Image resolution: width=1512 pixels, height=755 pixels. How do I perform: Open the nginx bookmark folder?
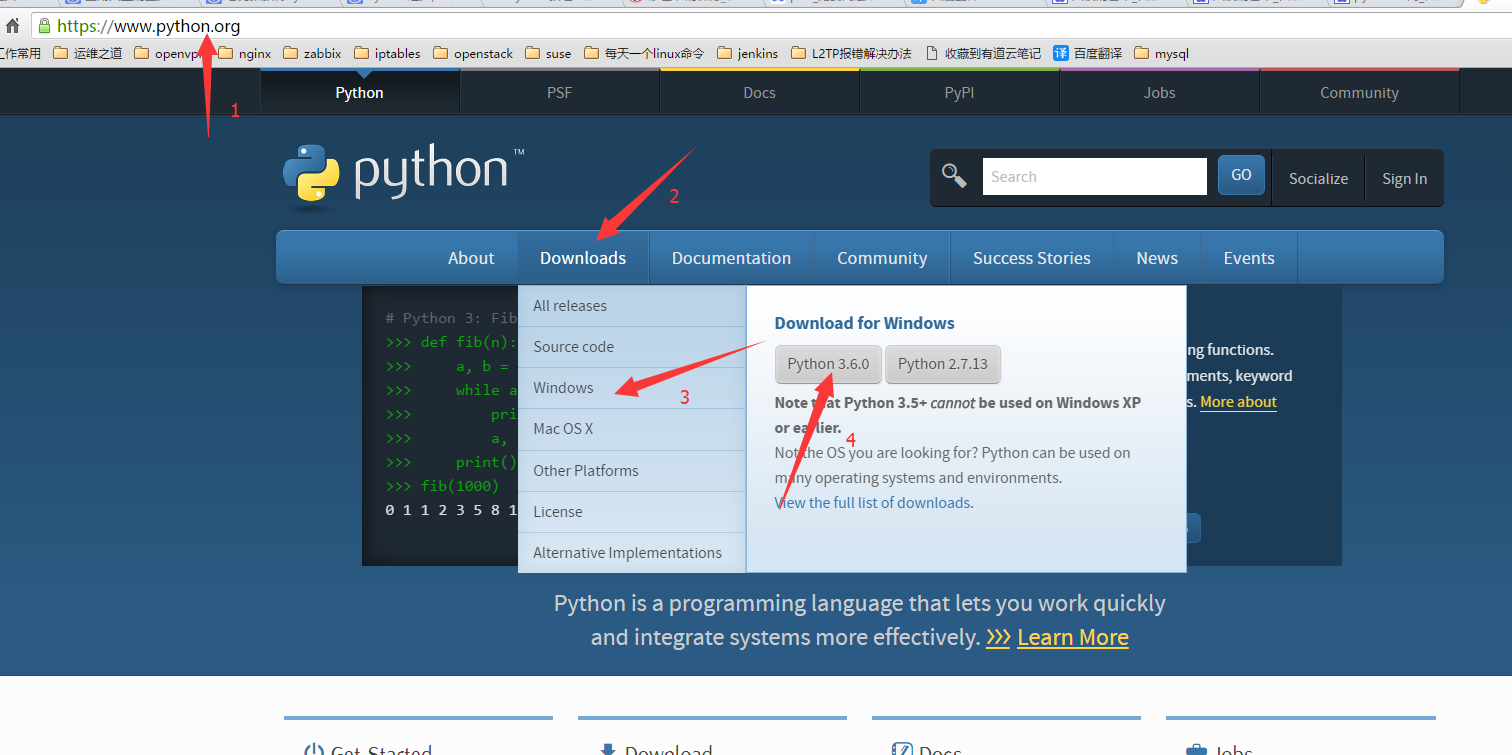[244, 54]
